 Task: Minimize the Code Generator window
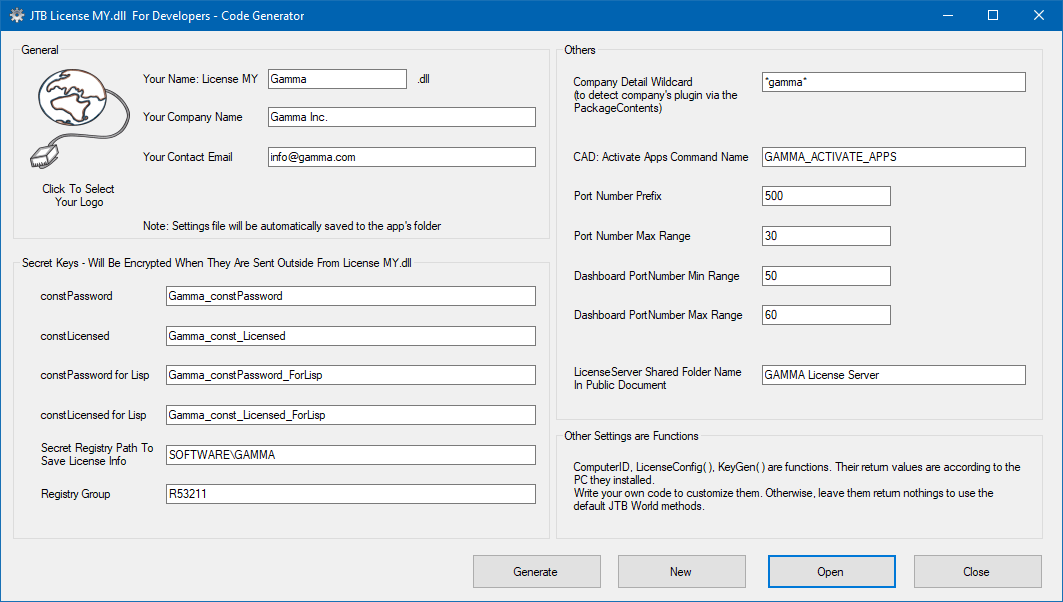948,16
